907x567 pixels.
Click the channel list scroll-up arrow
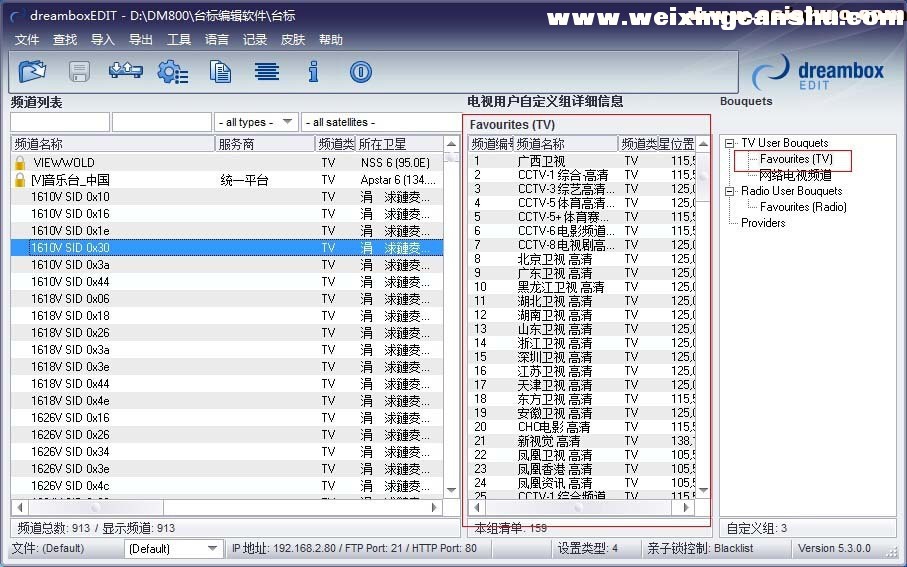tap(451, 144)
